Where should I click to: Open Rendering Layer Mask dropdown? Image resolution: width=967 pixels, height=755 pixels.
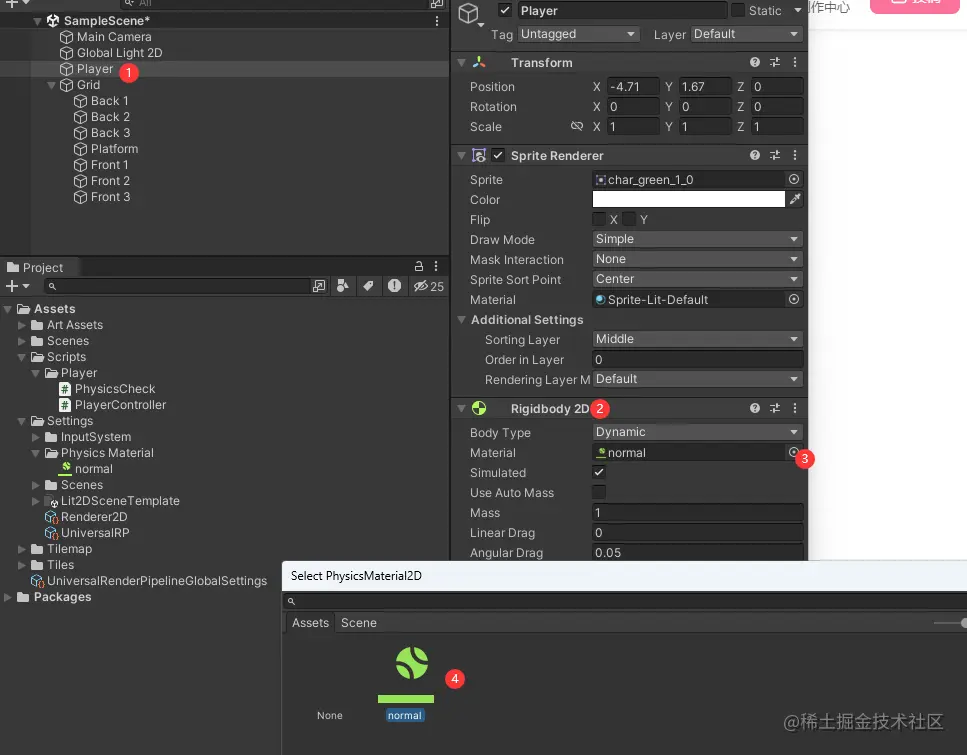click(697, 379)
